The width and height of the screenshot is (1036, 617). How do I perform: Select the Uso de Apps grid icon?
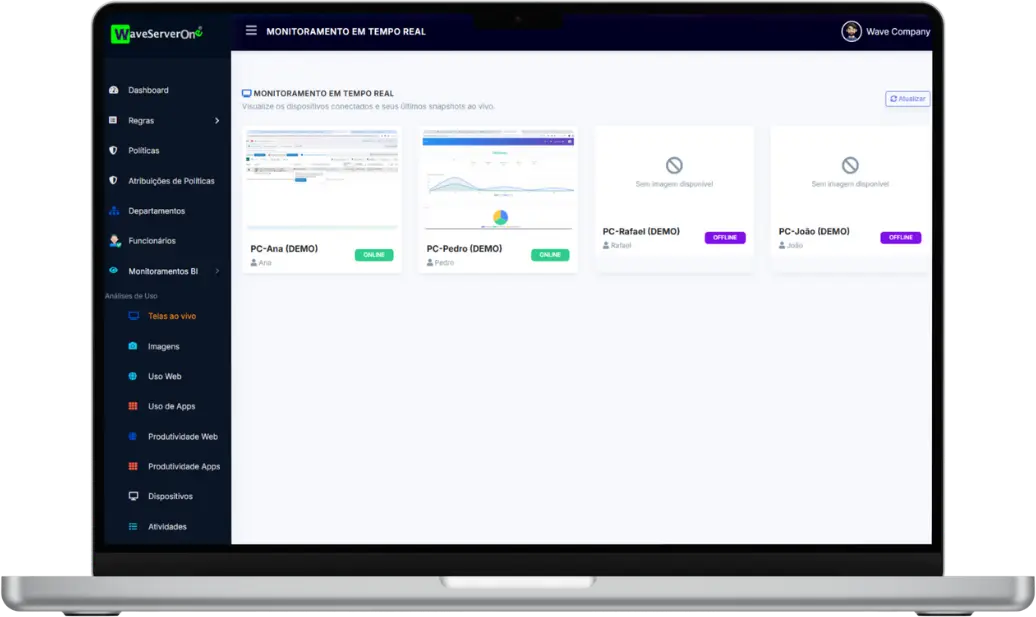133,407
